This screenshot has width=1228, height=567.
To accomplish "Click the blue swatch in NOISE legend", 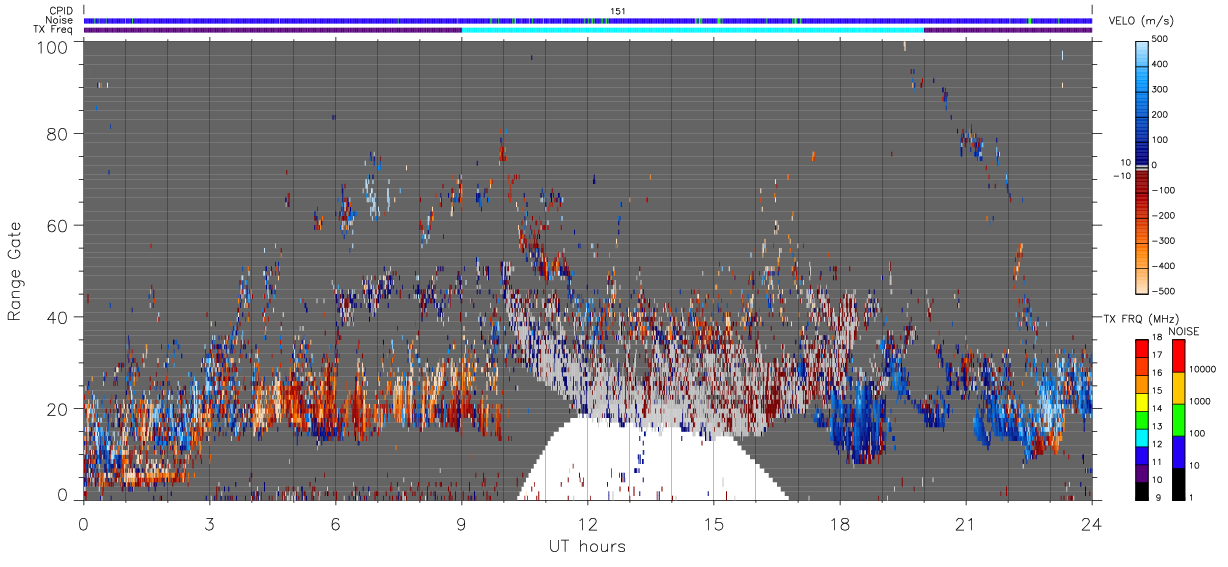I will coord(1178,451).
